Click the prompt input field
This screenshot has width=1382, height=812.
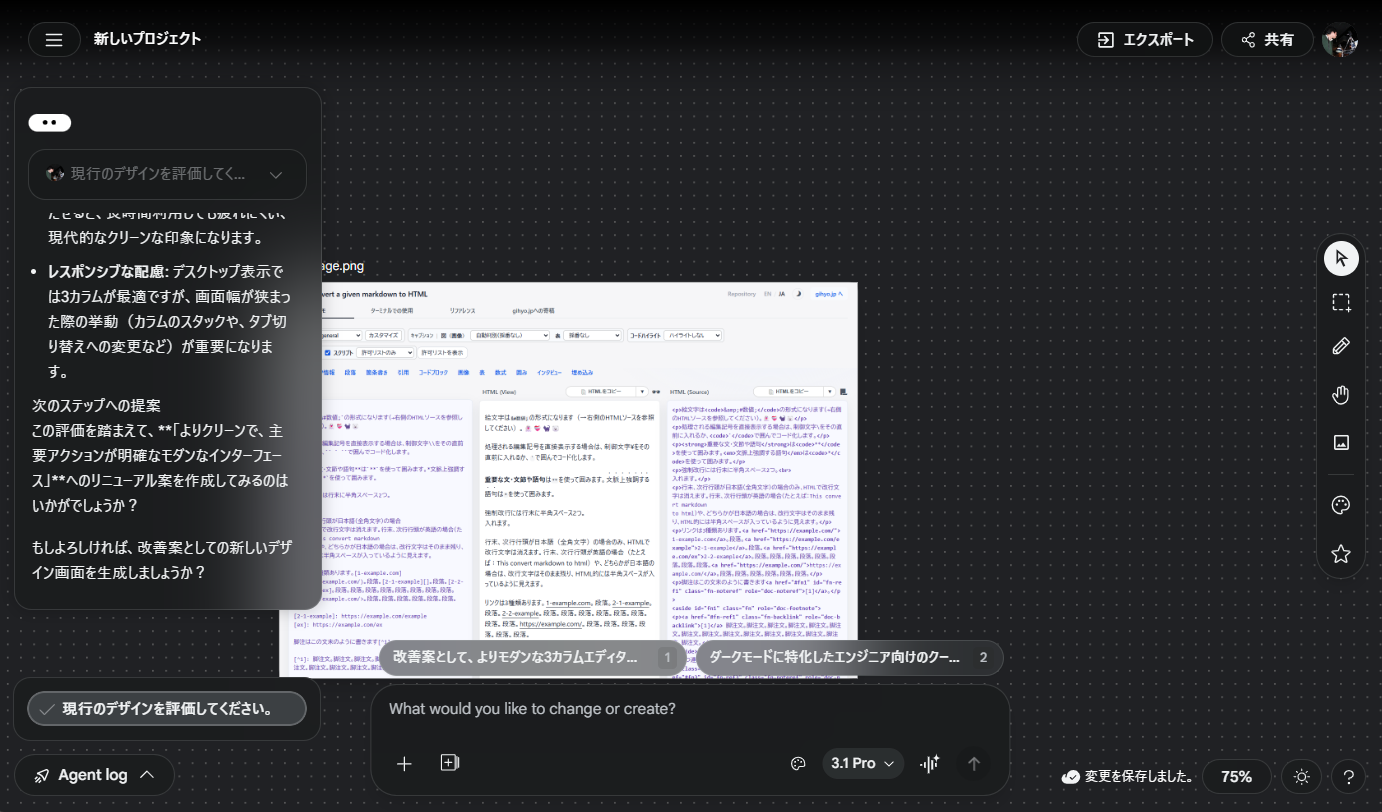(x=690, y=709)
